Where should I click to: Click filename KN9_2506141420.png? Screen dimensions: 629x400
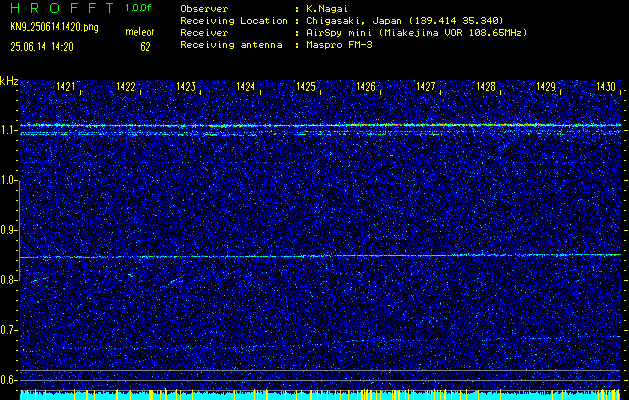click(x=54, y=27)
